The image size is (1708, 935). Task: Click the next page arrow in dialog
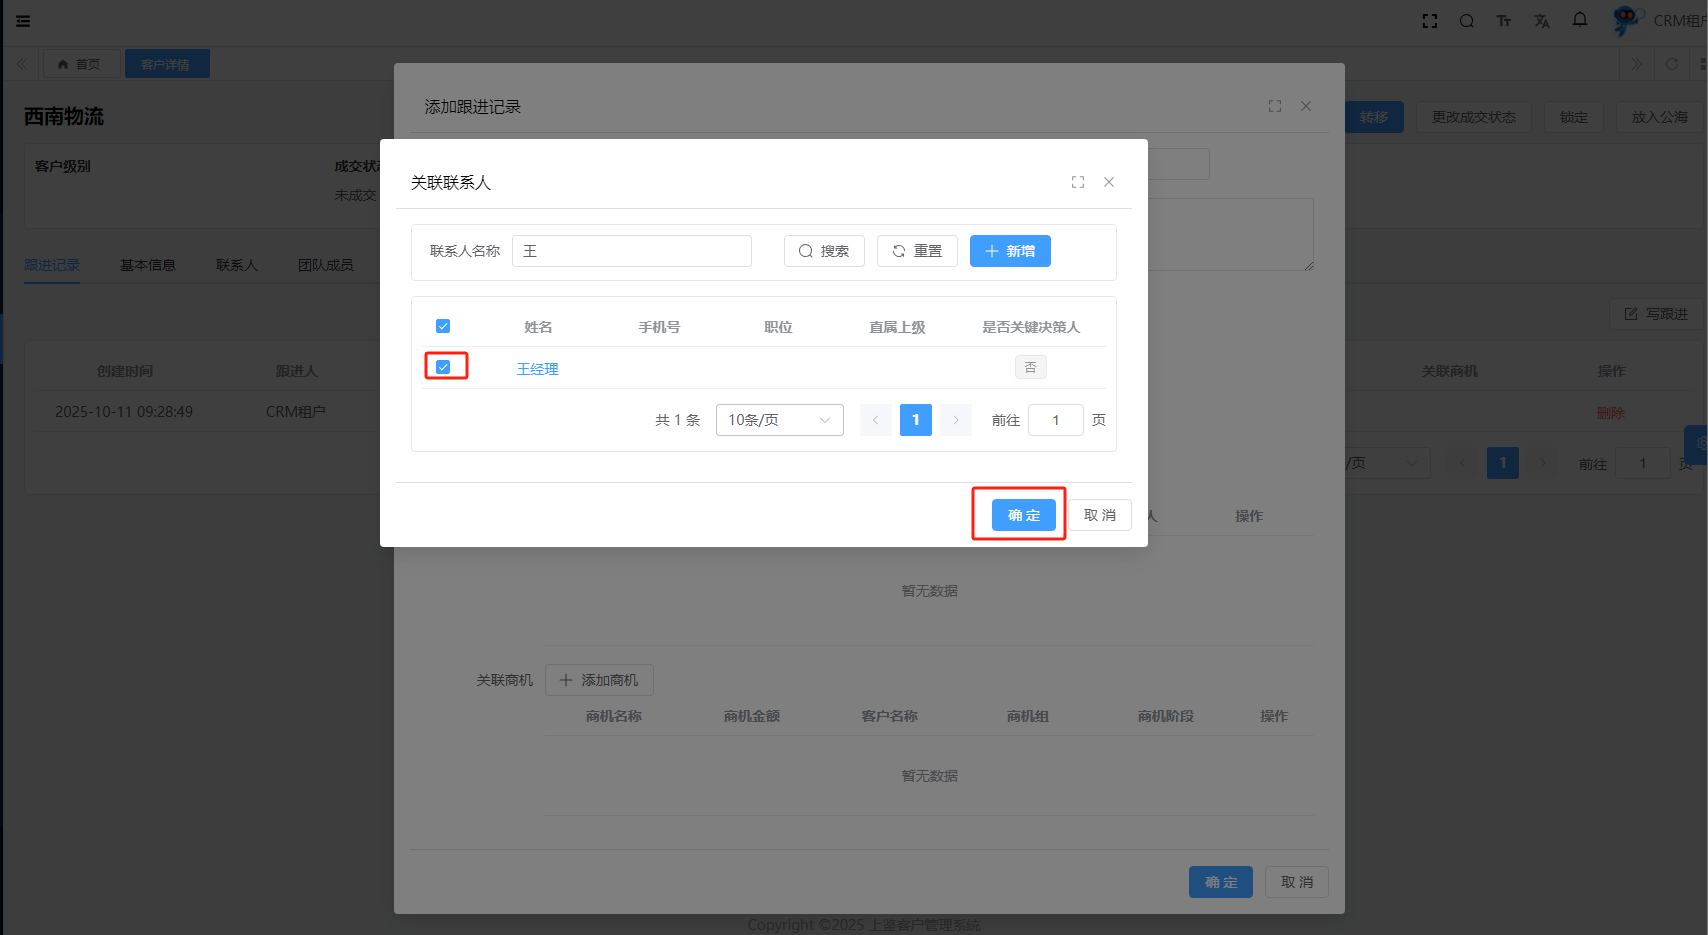pos(956,420)
